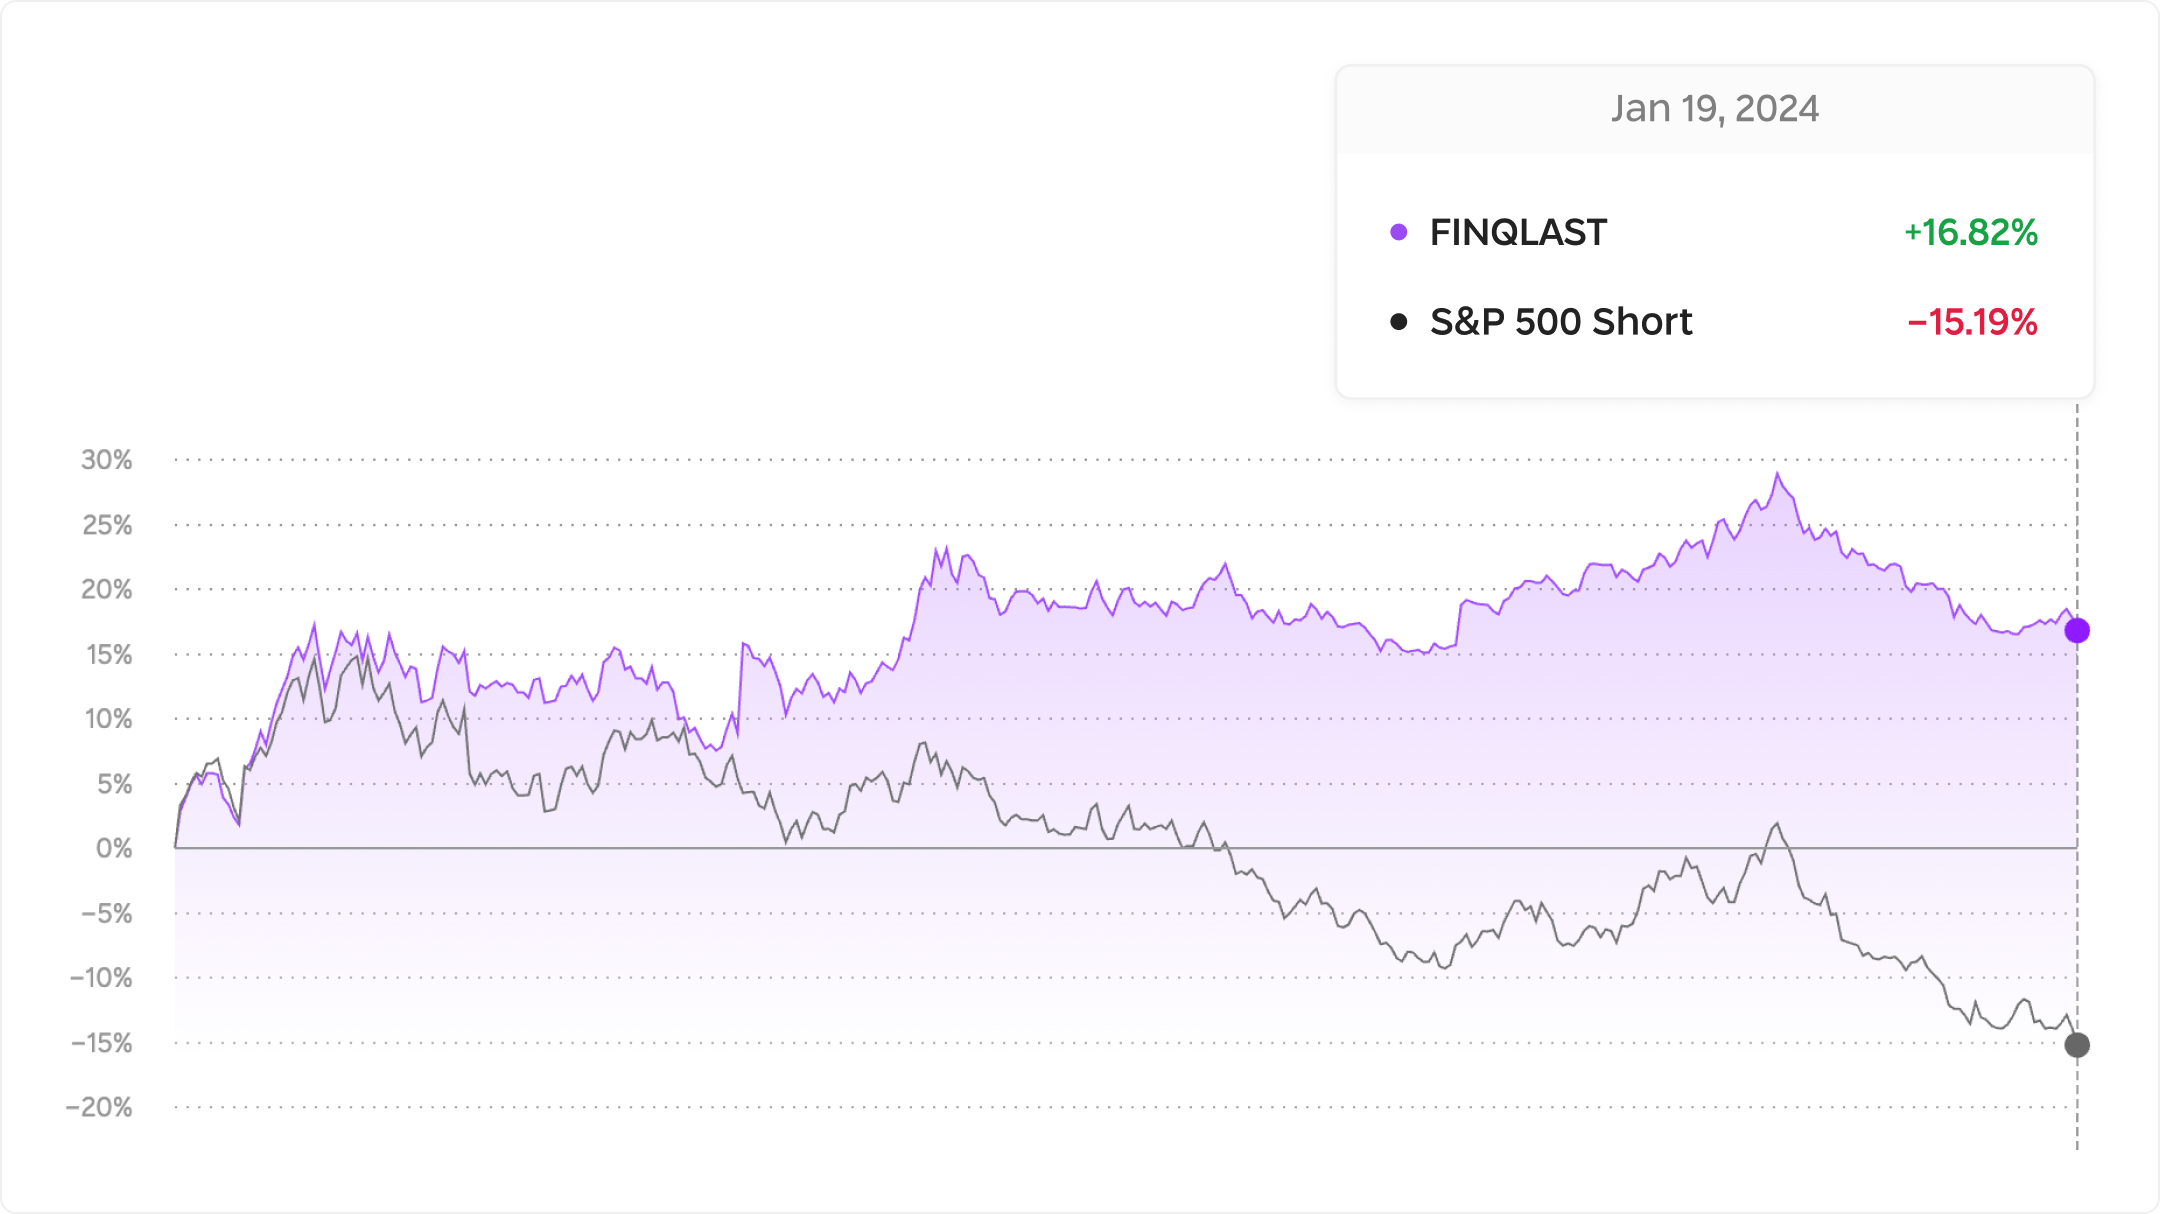Click the −15.19% S&P 500 Short value
Screen dimensions: 2160x1214
1972,321
